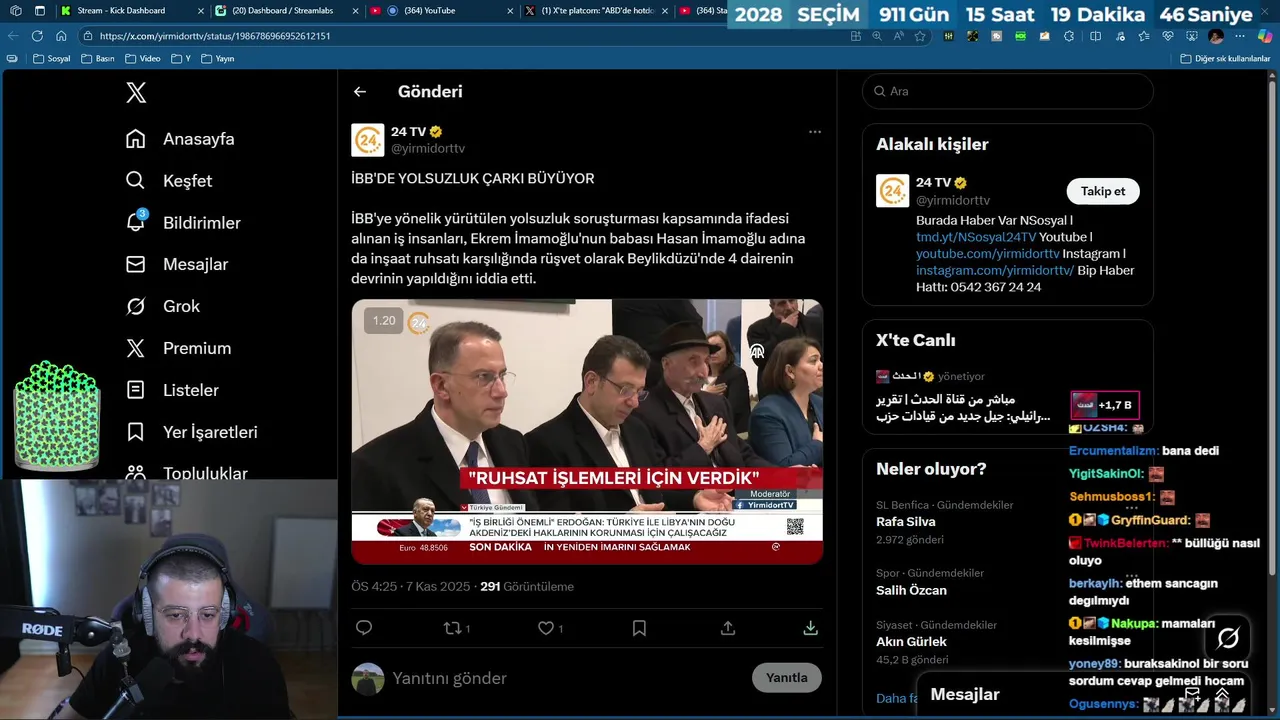Open the tweet's three-dot more menu

815,132
